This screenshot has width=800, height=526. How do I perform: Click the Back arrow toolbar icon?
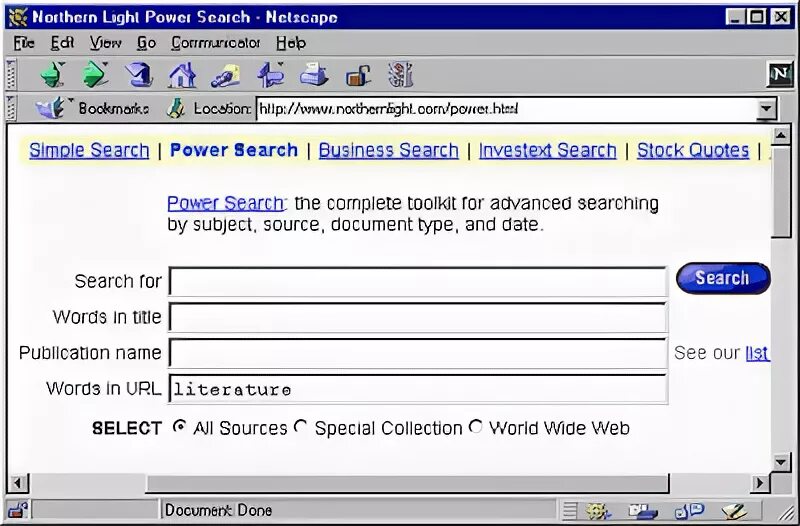(53, 74)
